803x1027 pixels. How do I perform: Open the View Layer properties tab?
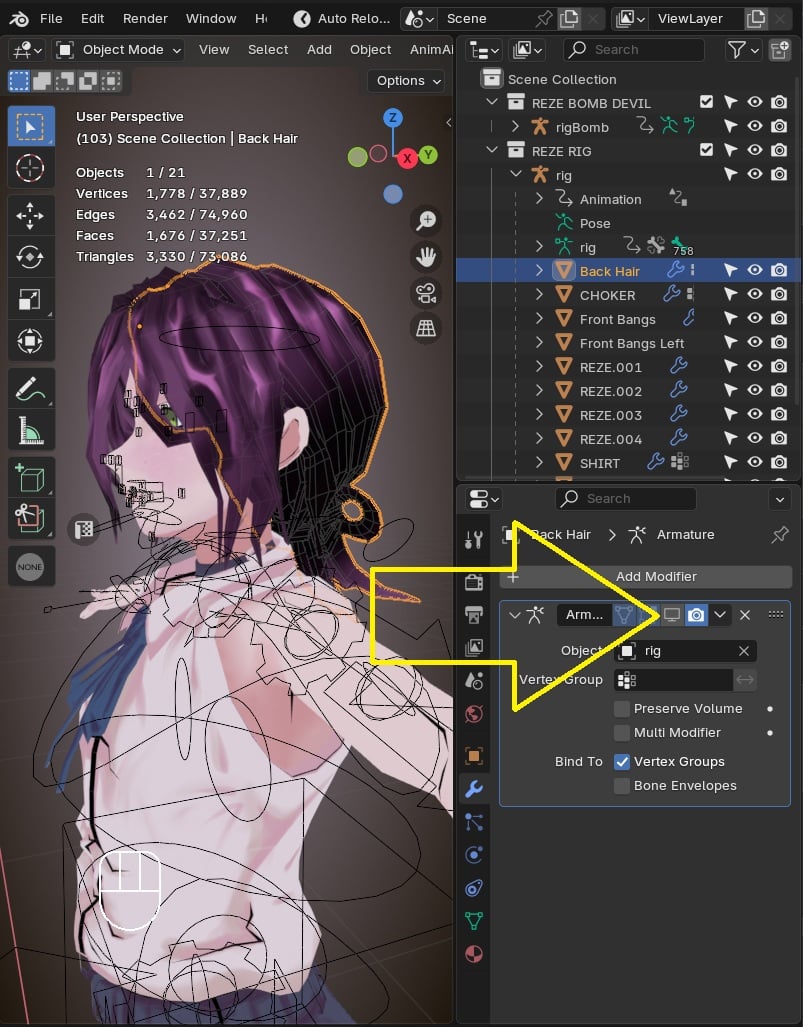(474, 647)
